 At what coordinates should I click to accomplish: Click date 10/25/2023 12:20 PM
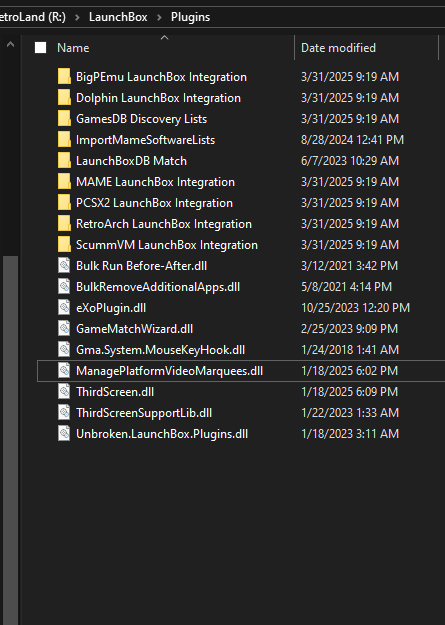click(x=355, y=307)
